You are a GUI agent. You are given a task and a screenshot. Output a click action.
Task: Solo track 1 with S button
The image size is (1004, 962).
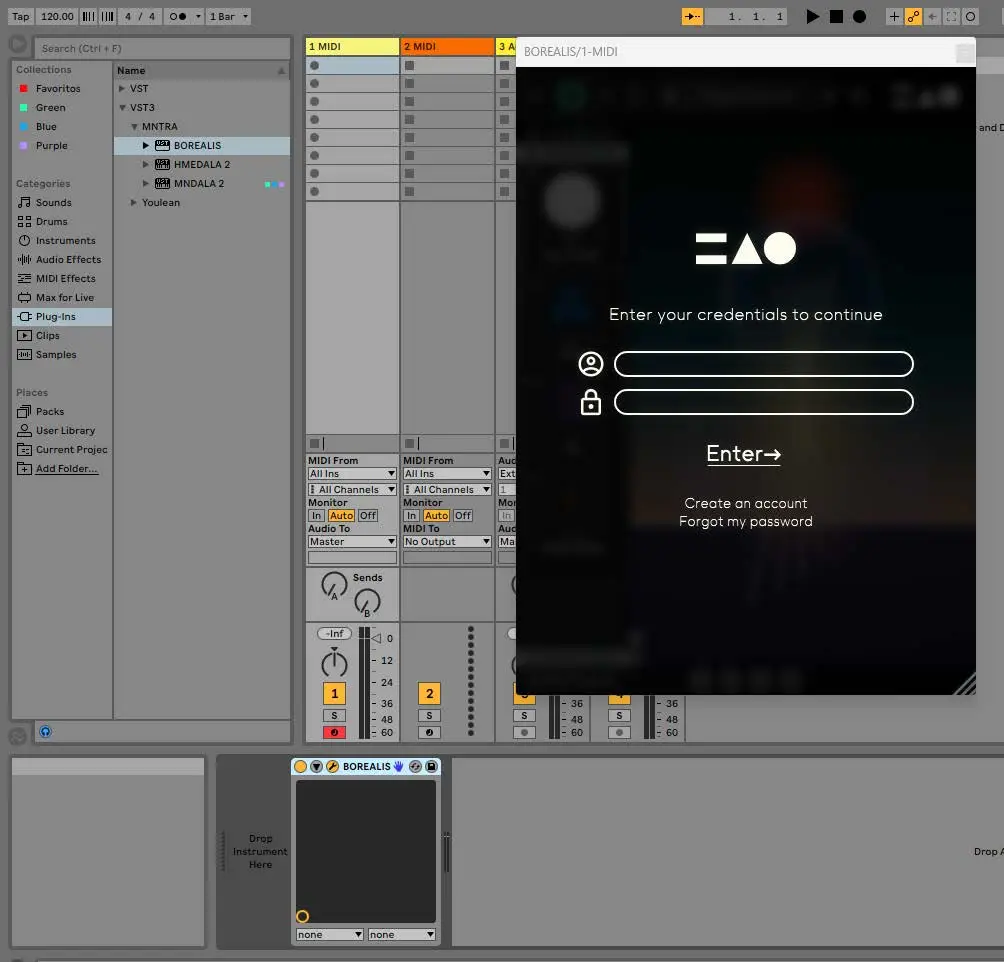(x=334, y=716)
